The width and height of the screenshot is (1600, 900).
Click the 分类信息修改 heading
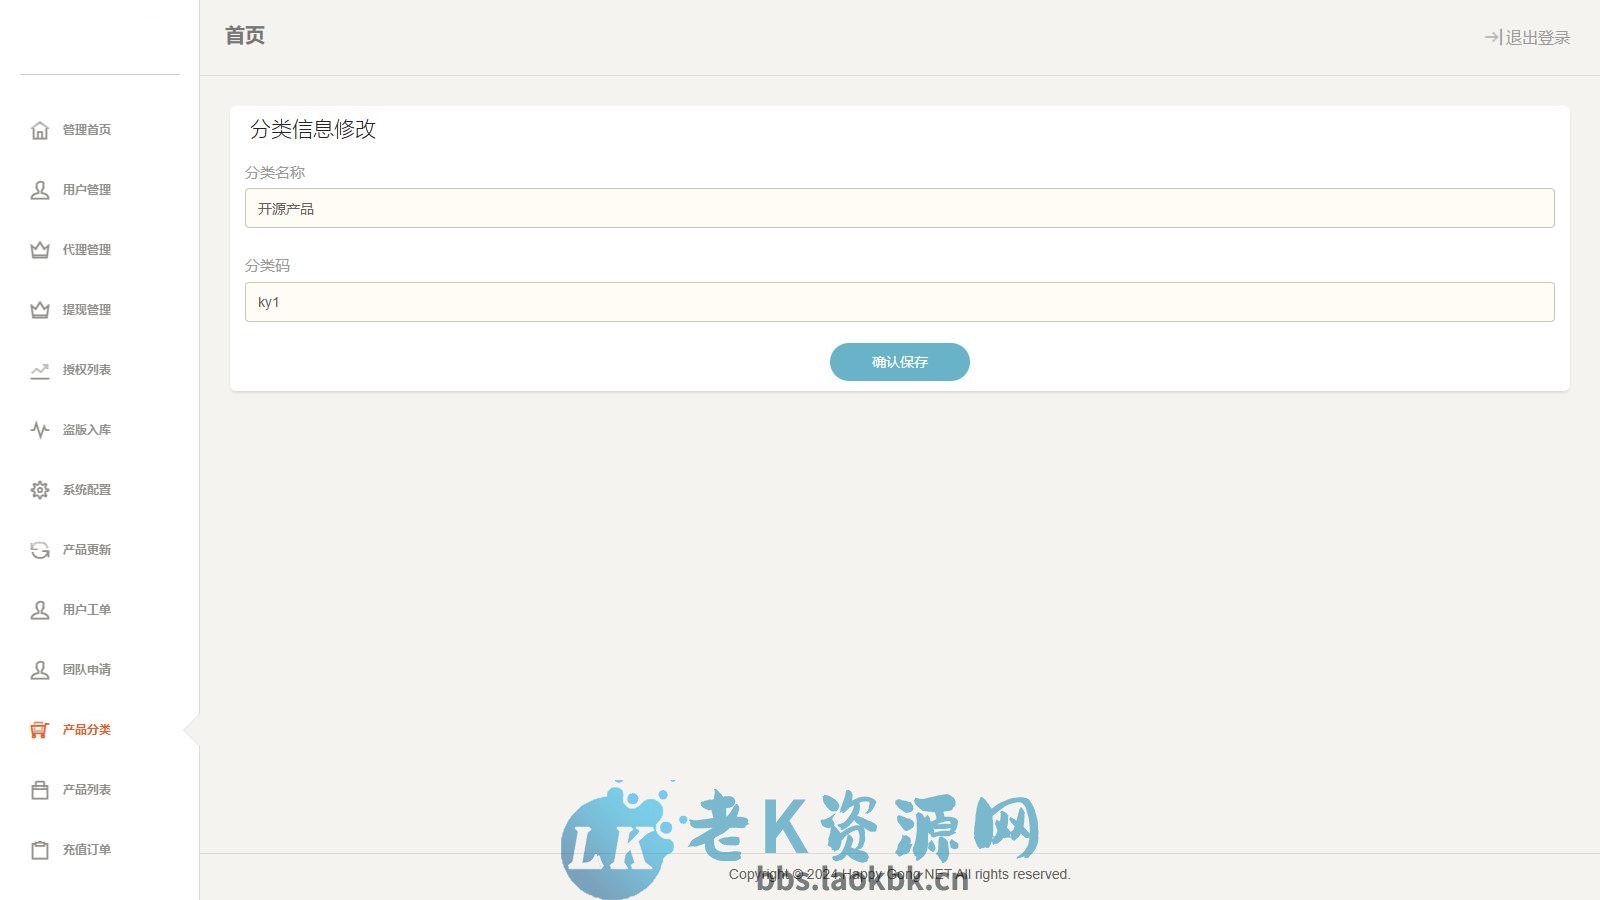pyautogui.click(x=313, y=129)
